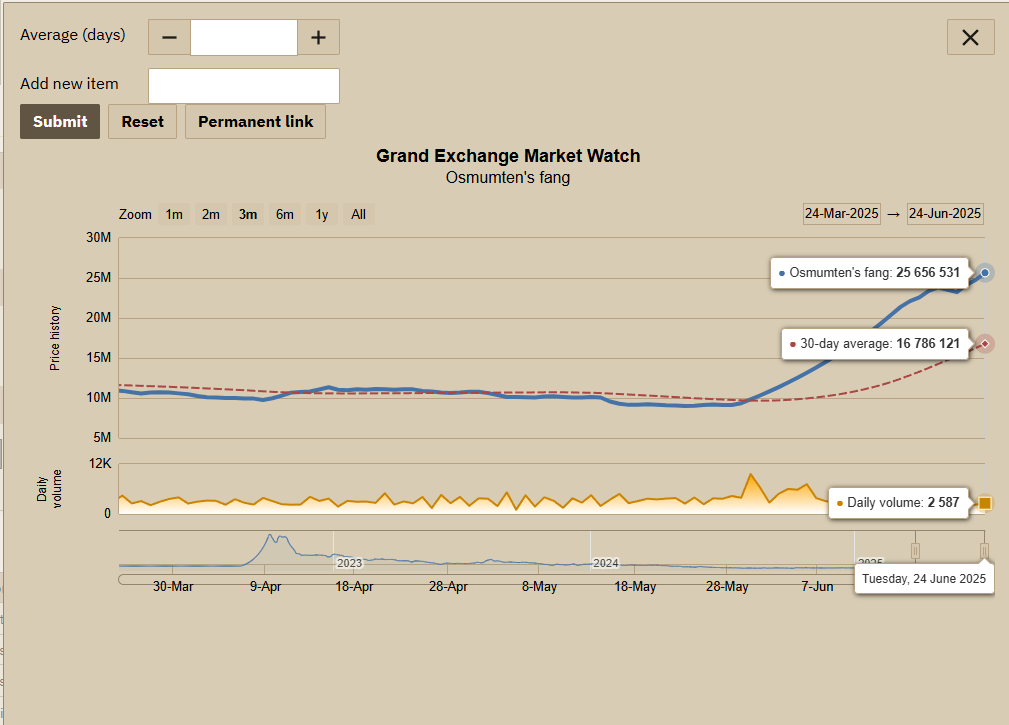The image size is (1009, 725).
Task: Click the 7-Jun axis label
Action: click(817, 587)
